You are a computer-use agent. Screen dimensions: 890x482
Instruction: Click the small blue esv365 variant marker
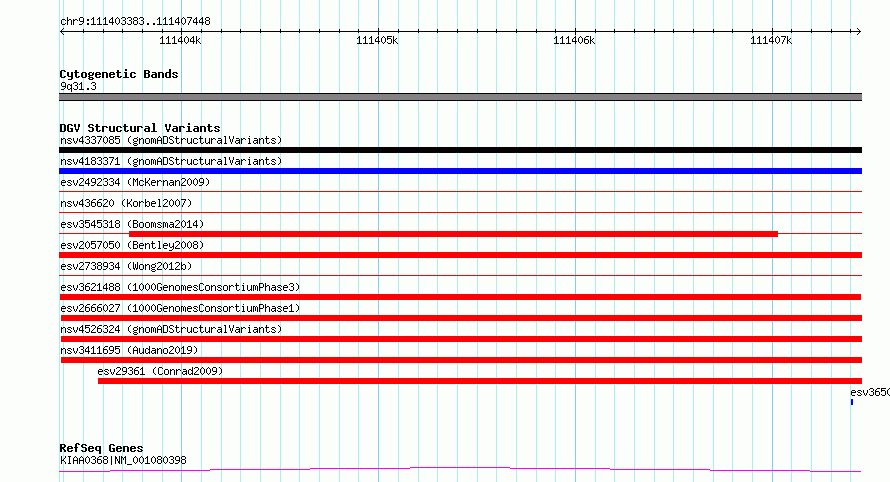pyautogui.click(x=852, y=402)
